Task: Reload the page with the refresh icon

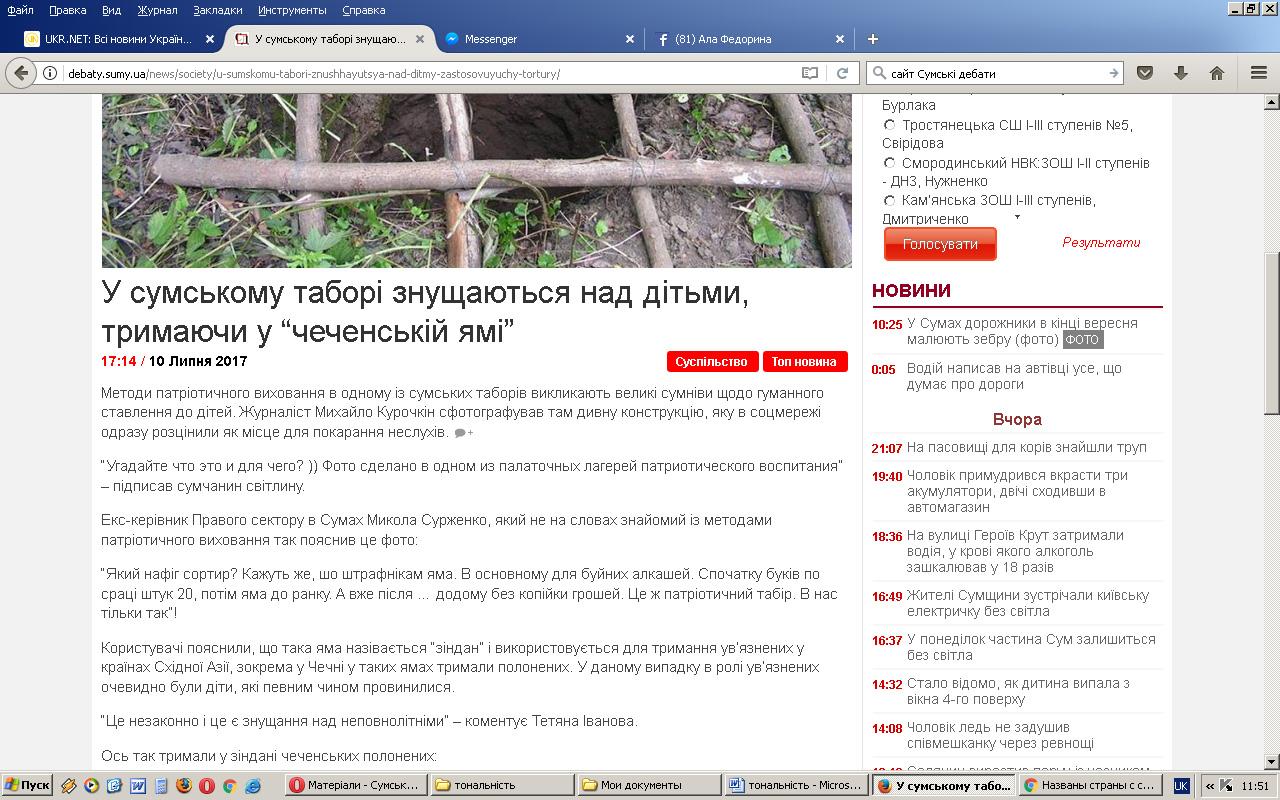Action: click(x=842, y=73)
